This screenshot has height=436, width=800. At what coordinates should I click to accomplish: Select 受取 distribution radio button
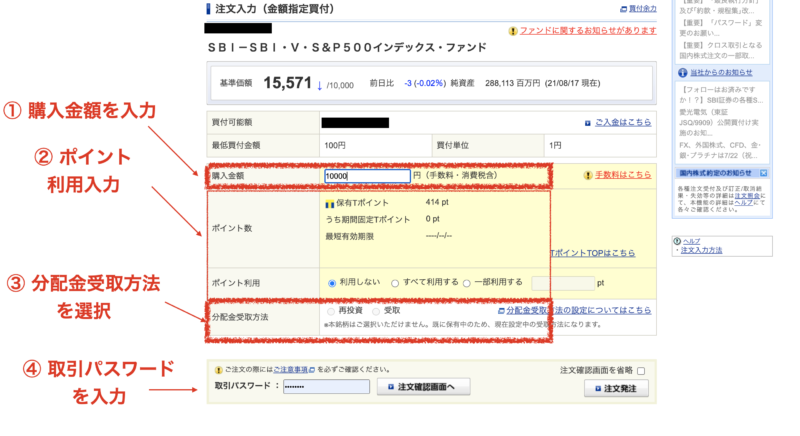point(376,312)
